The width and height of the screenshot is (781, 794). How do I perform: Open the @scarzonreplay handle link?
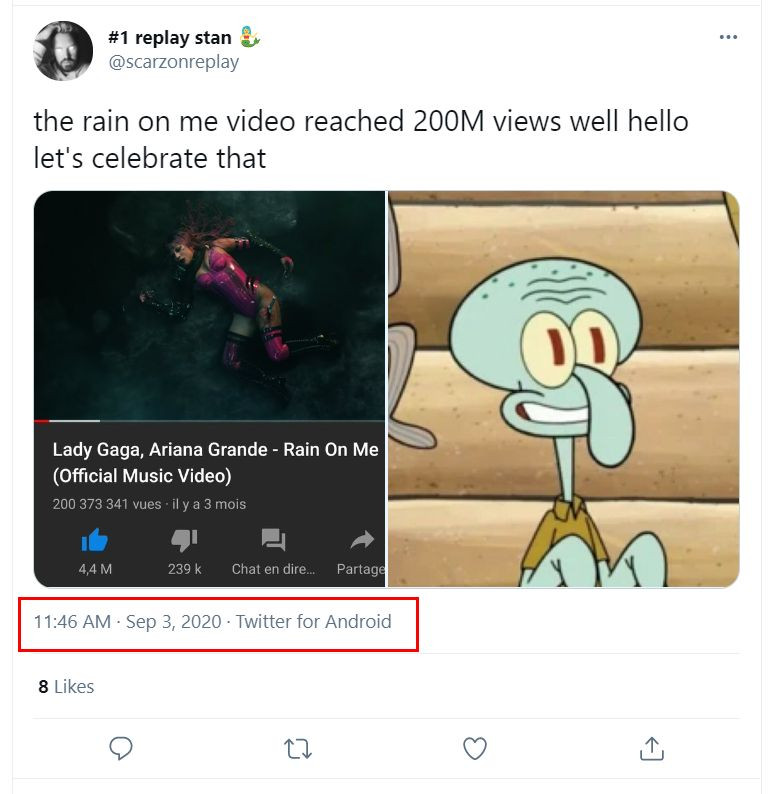tap(173, 62)
